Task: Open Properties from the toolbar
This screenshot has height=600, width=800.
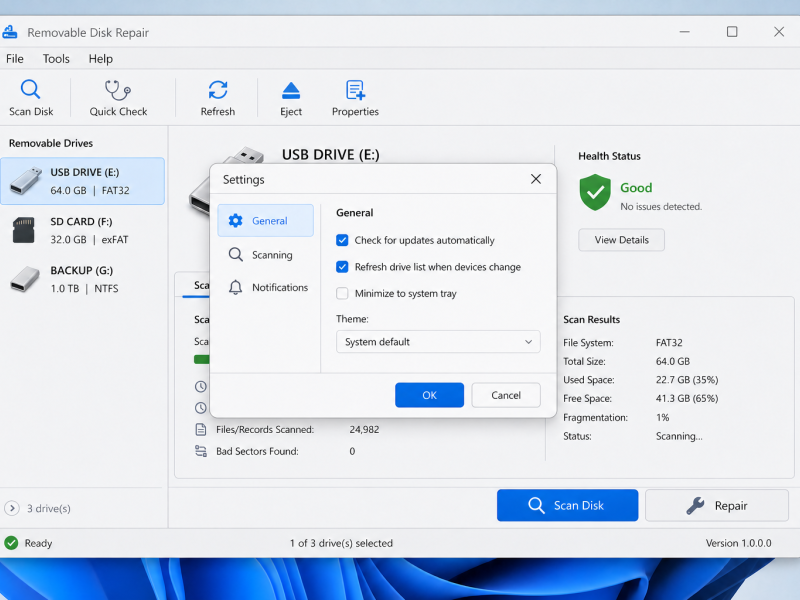Action: point(355,97)
